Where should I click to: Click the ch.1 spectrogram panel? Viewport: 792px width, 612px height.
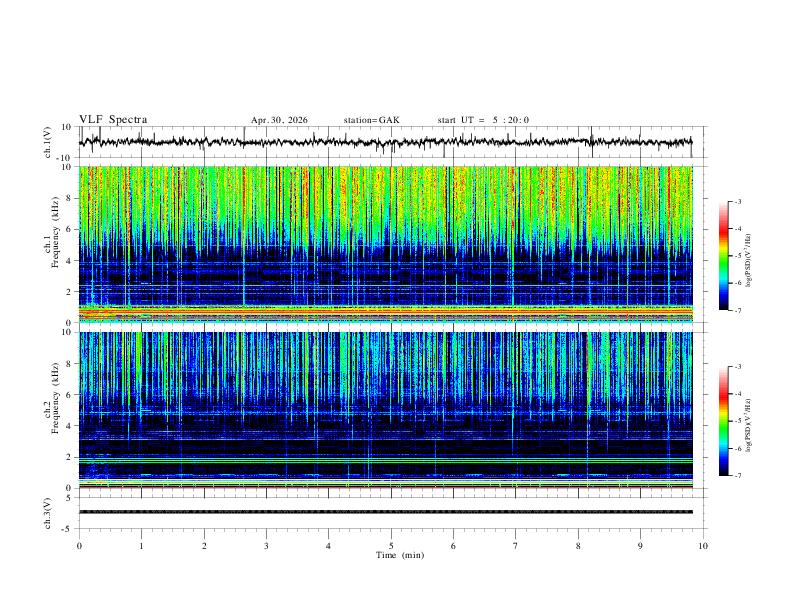[x=385, y=244]
